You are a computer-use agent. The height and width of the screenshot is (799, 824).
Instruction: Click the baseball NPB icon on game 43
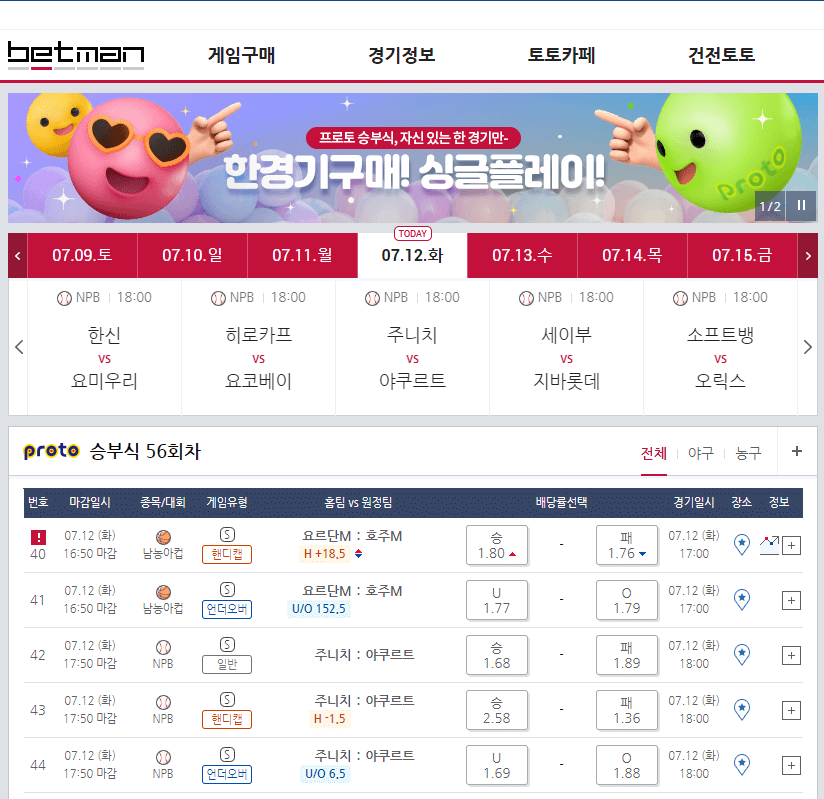tap(163, 702)
